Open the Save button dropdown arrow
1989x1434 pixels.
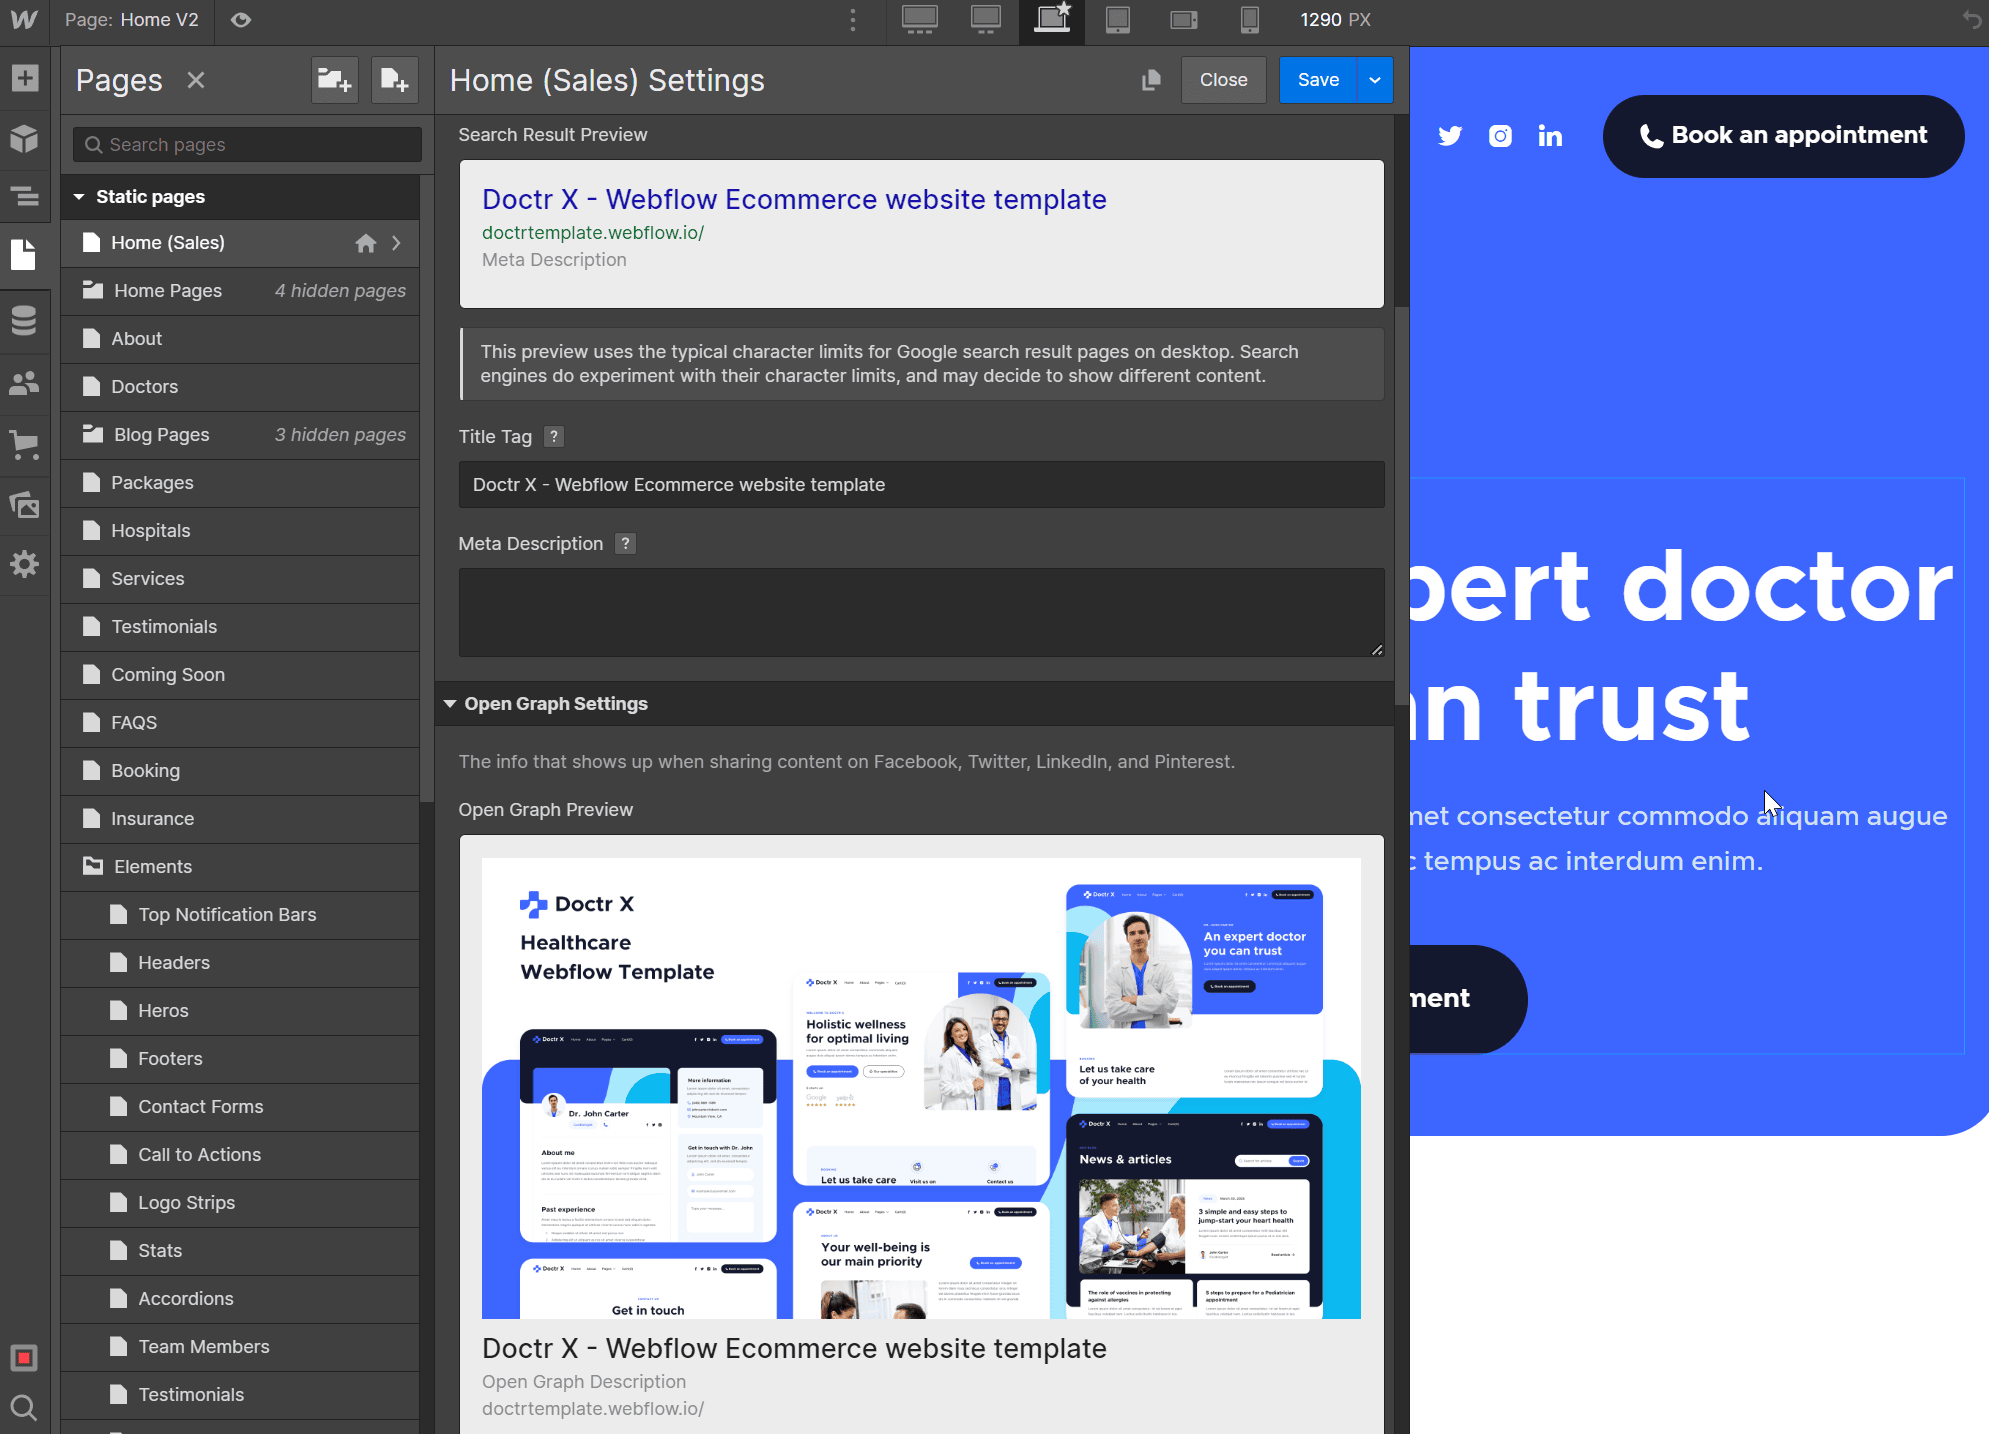[x=1374, y=80]
